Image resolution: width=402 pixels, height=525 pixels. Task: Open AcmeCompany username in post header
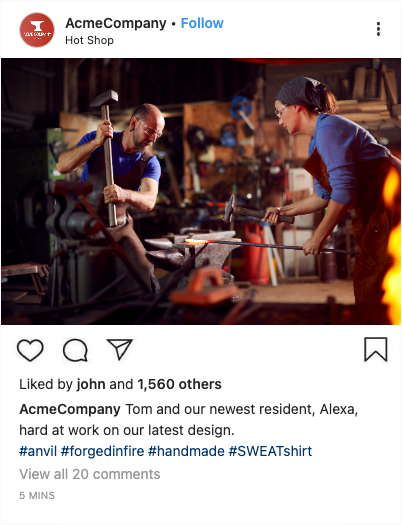pyautogui.click(x=116, y=23)
